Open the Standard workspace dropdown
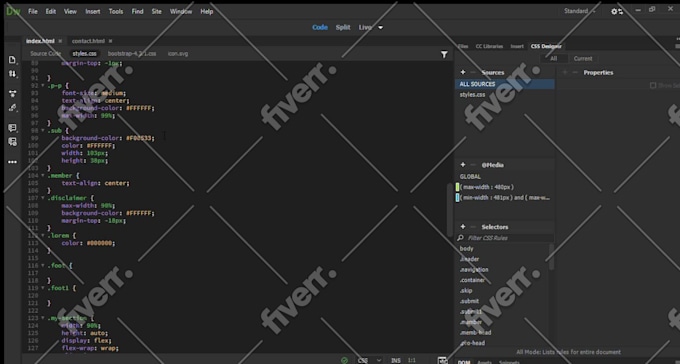This screenshot has width=680, height=364. (580, 11)
